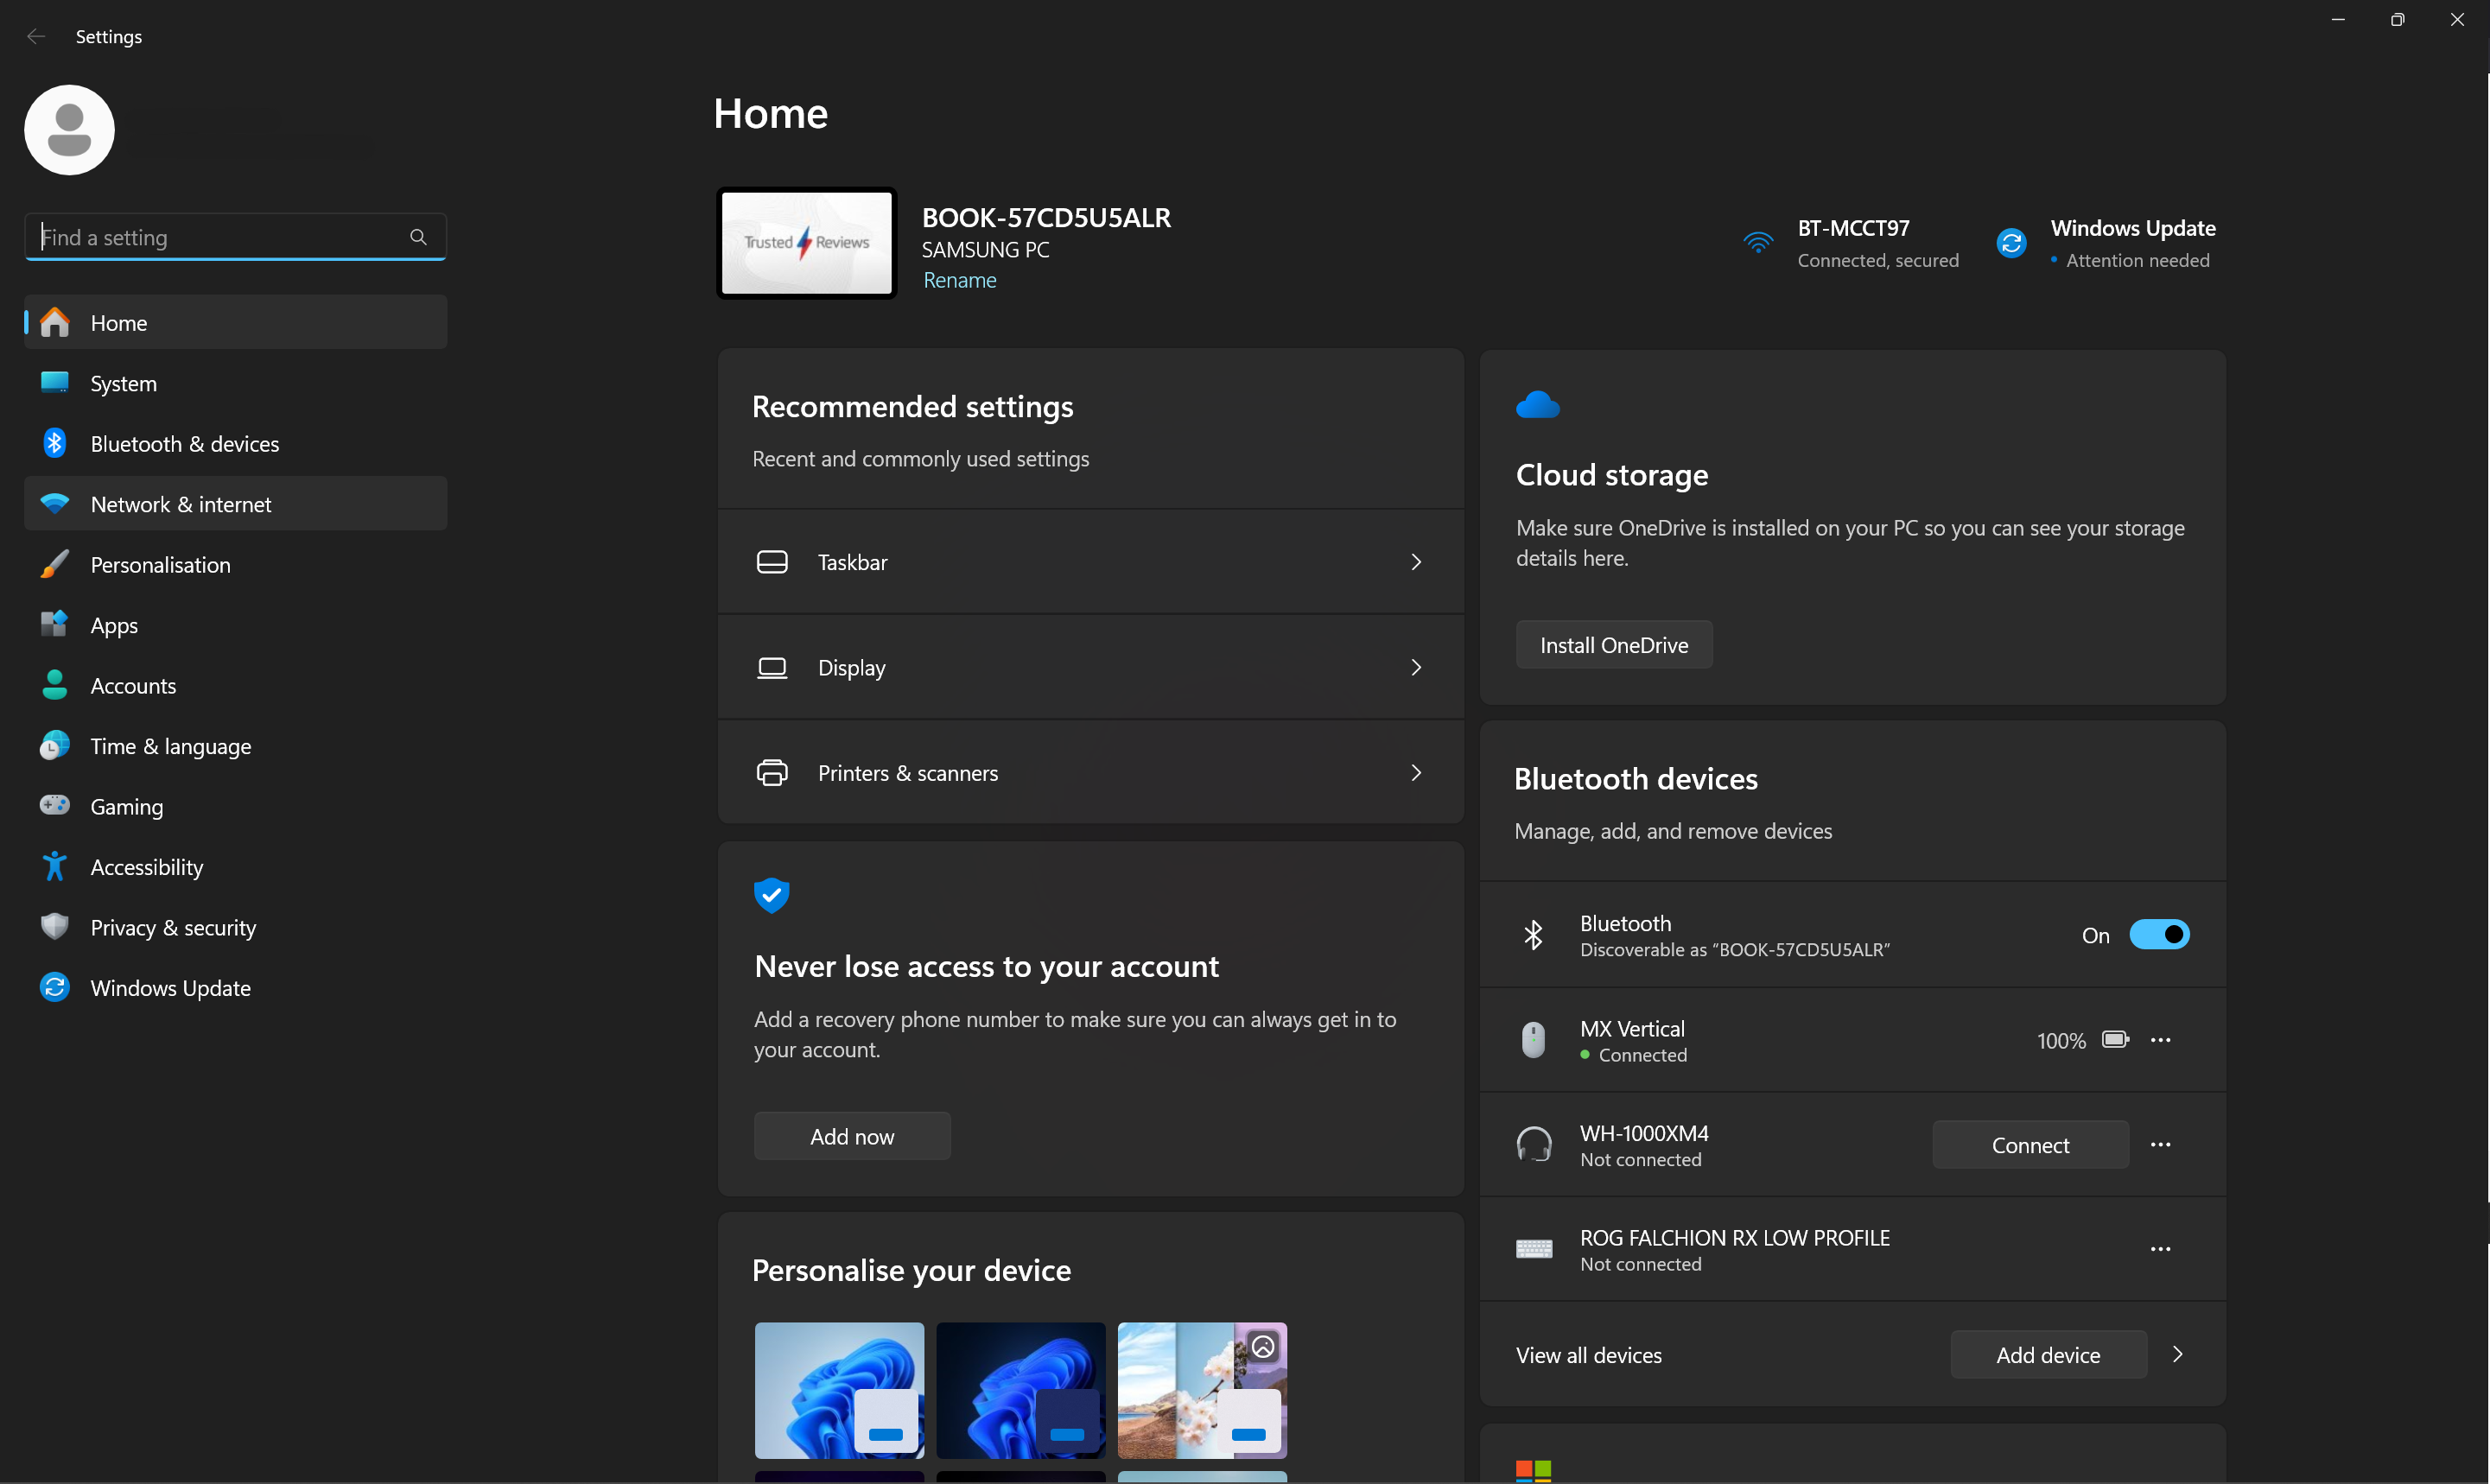
Task: Click the search magnifier icon
Action: (418, 237)
